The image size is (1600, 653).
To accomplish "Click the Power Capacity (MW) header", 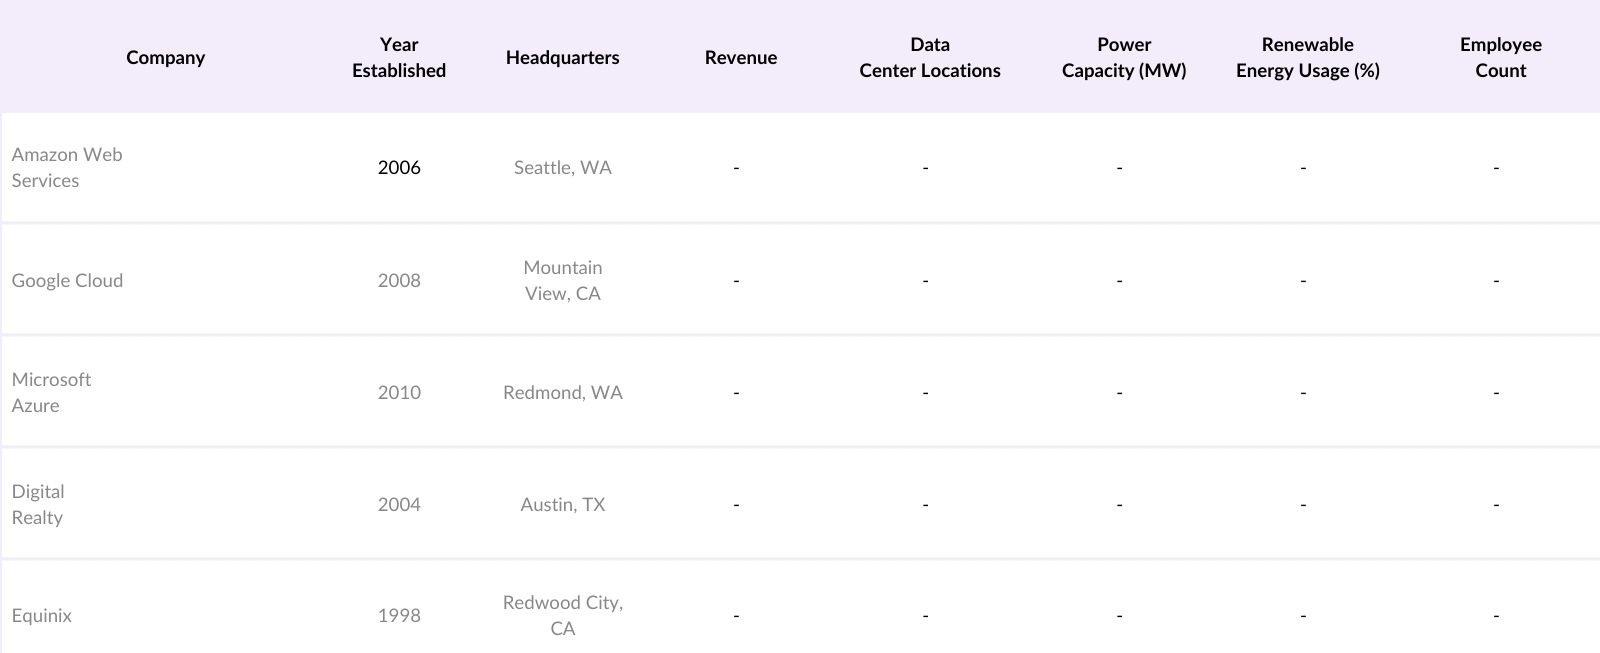I will (x=1124, y=57).
